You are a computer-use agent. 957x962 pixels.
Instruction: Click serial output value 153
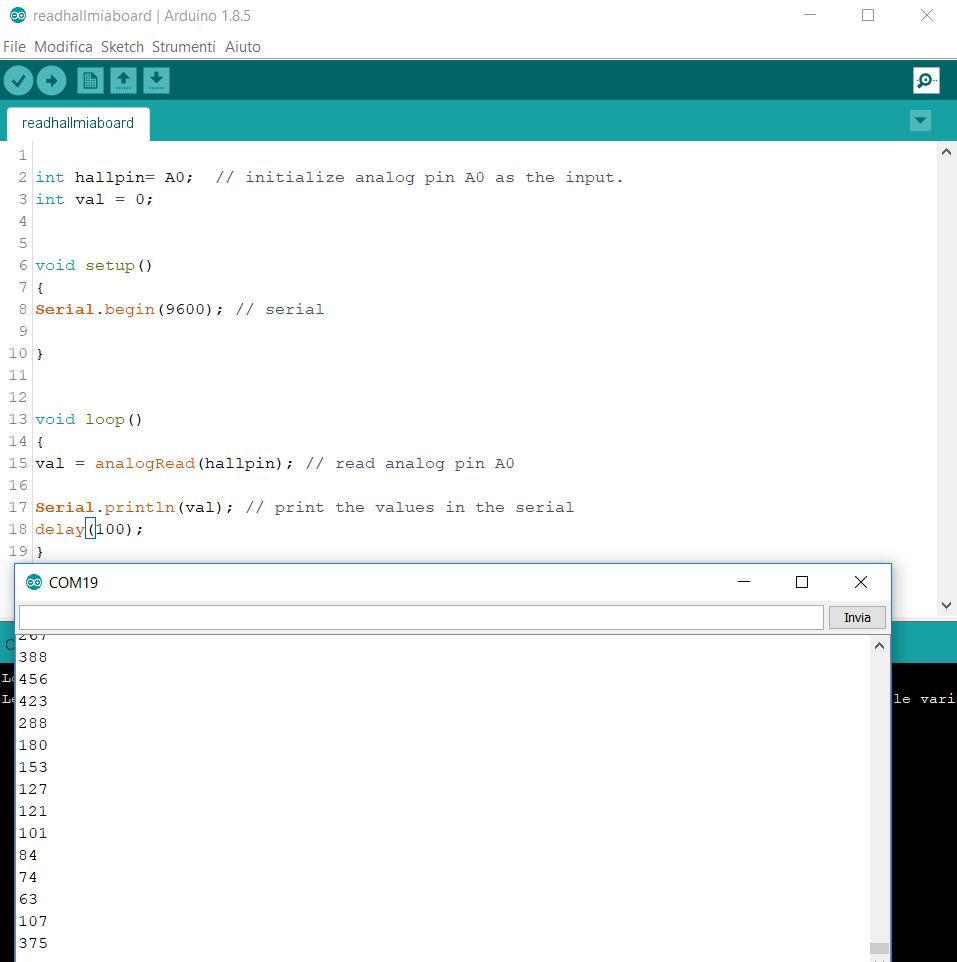pos(33,768)
